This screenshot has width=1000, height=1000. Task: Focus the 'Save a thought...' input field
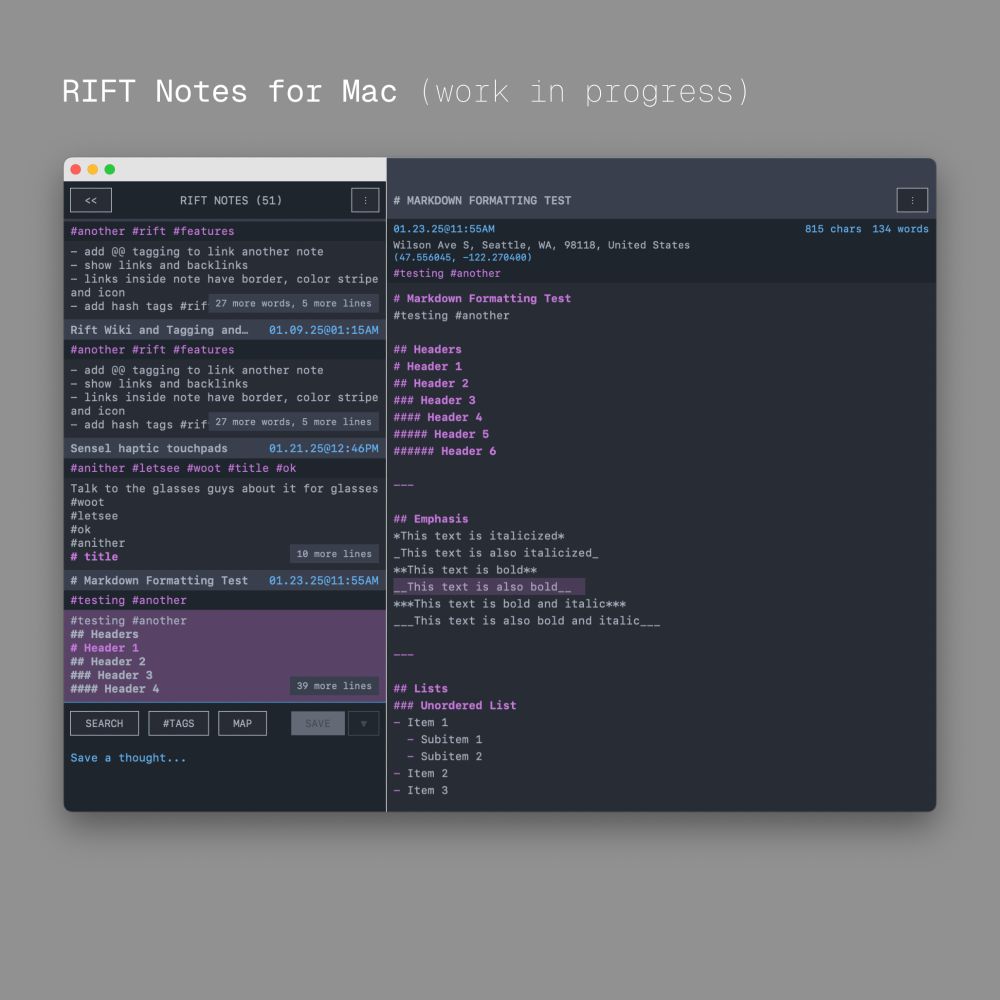point(225,758)
